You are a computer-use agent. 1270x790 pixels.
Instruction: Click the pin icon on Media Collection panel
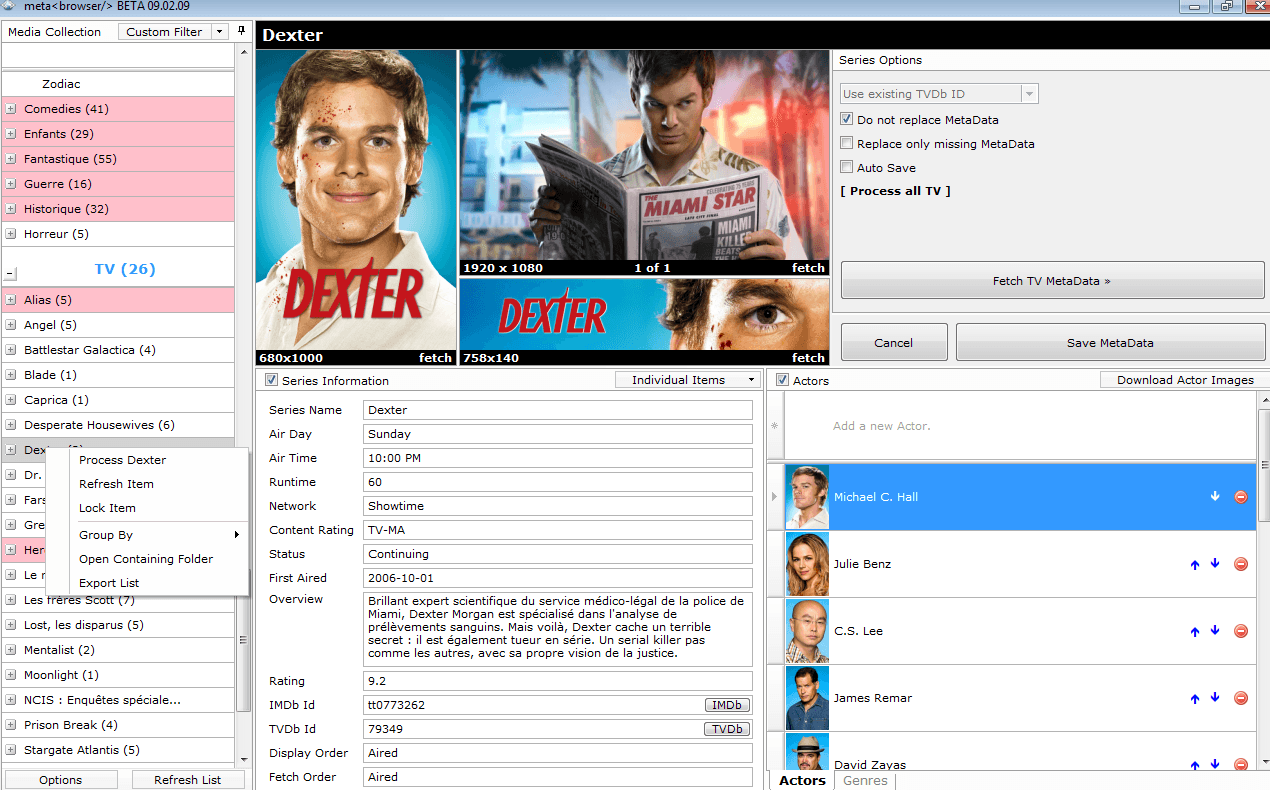tap(241, 31)
